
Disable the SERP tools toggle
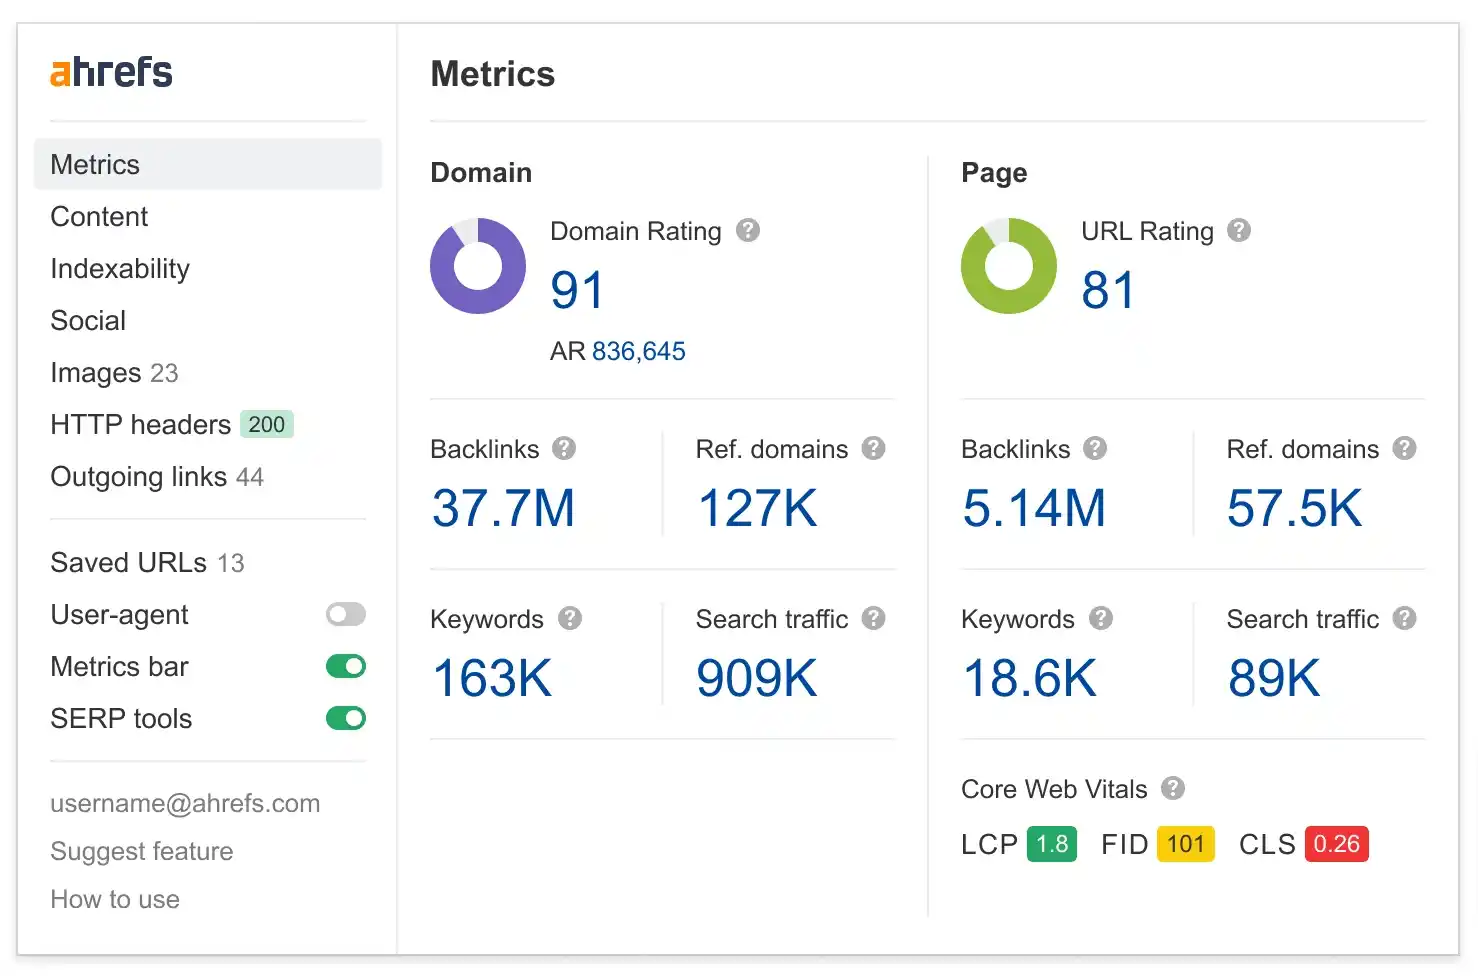pos(346,718)
